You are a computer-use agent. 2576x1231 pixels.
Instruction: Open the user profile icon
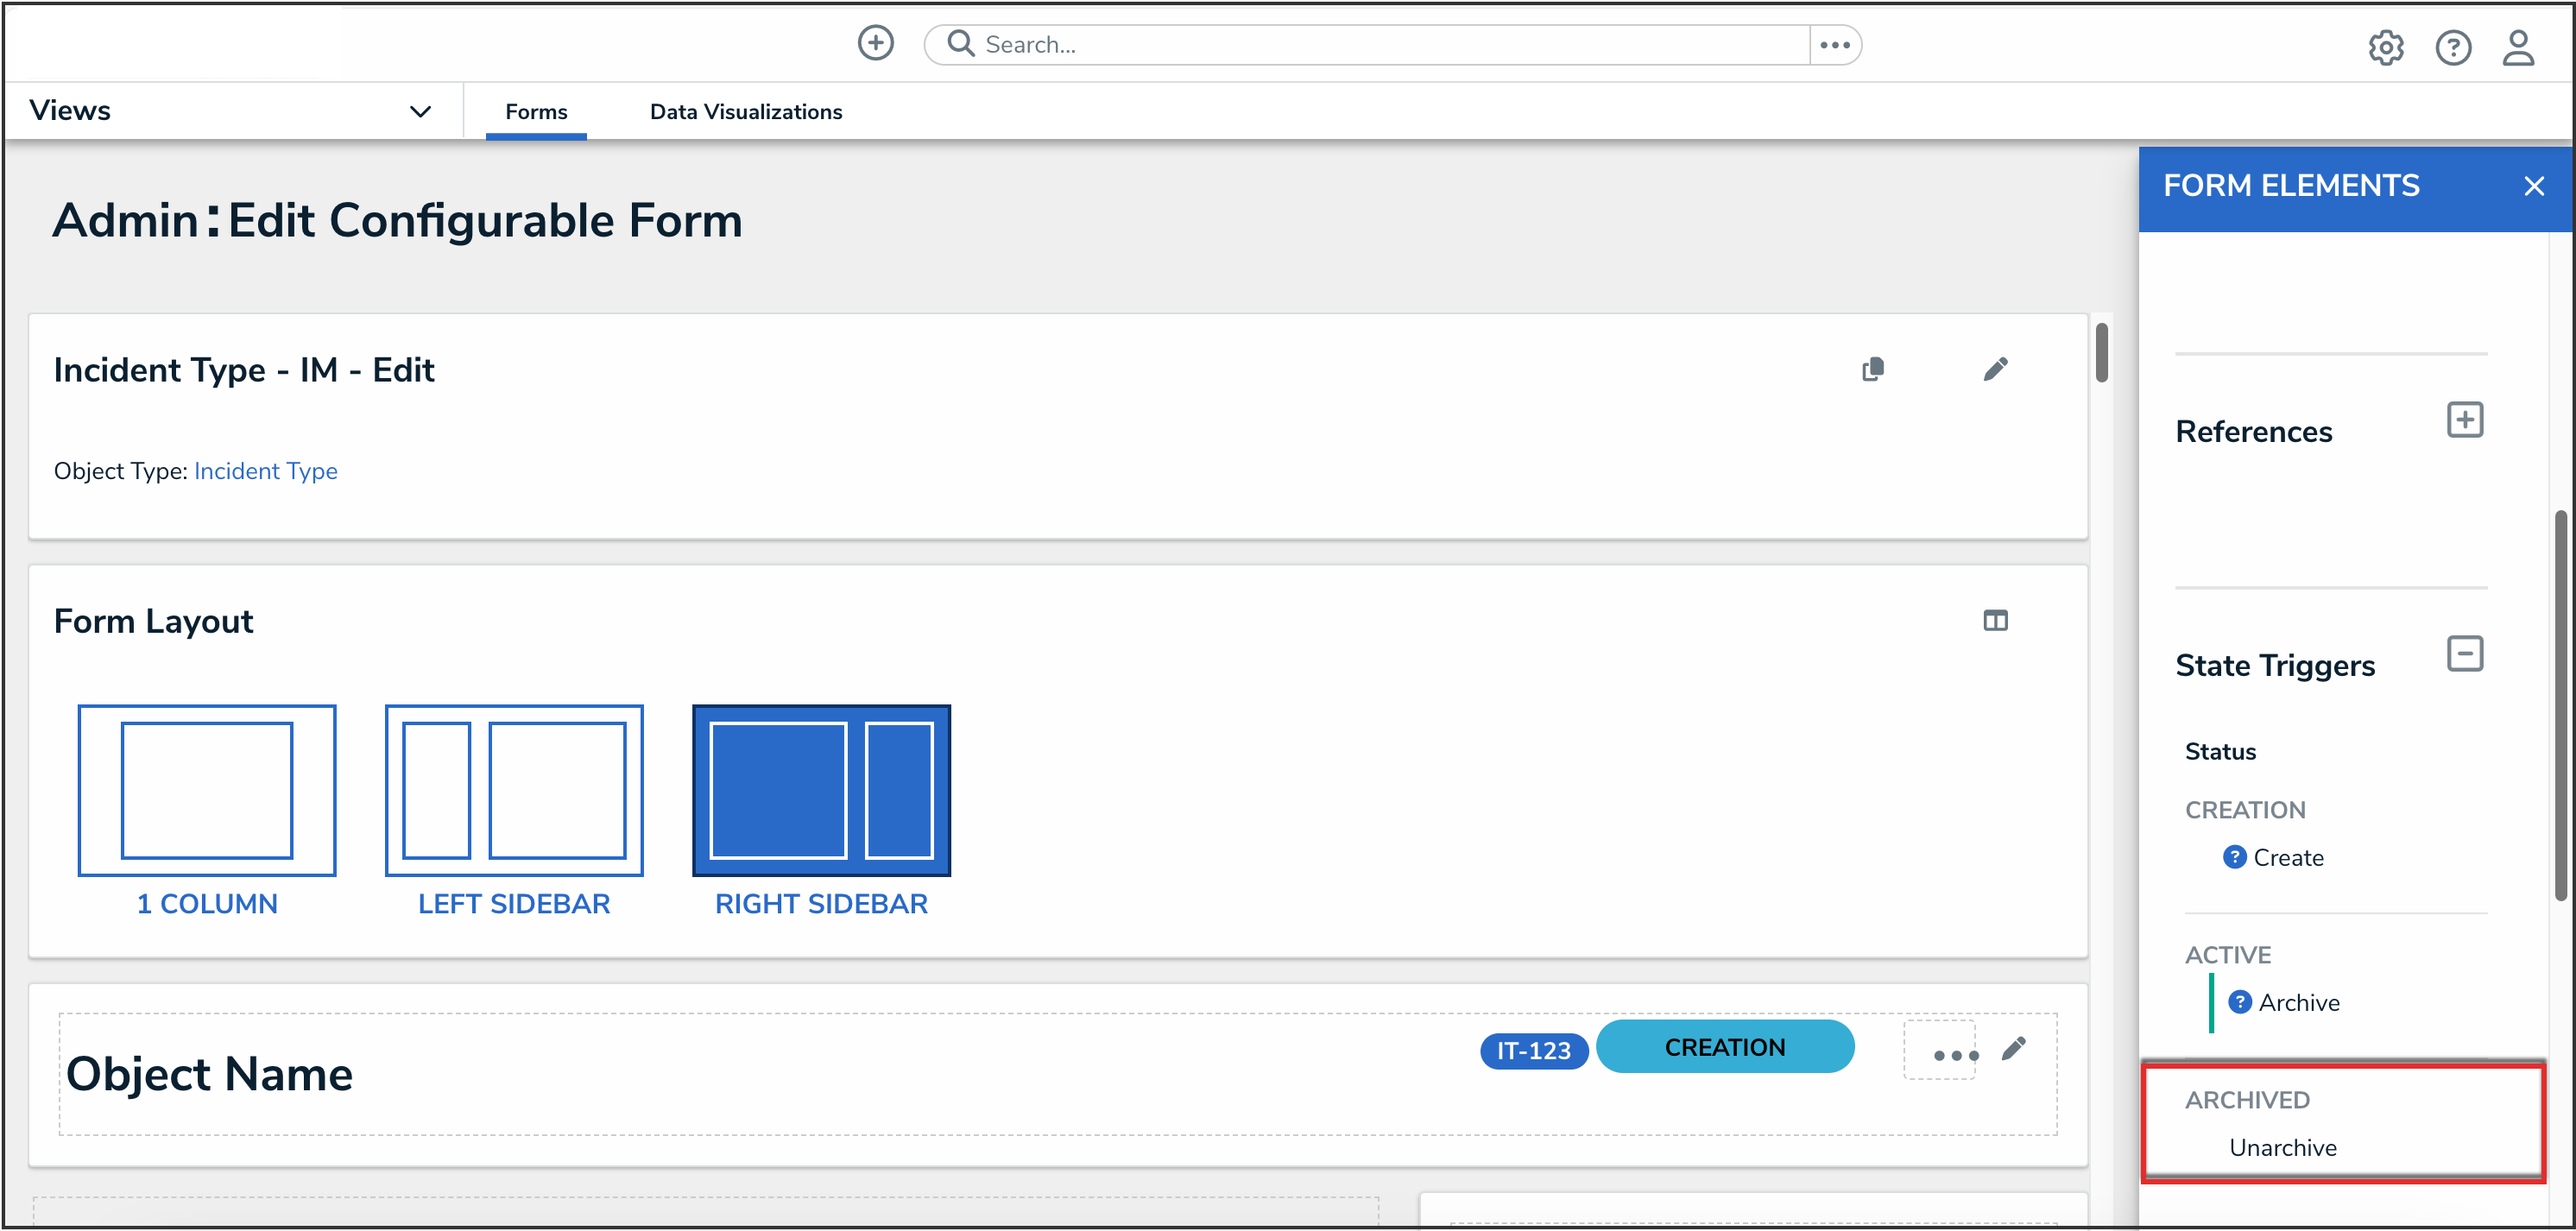[2517, 47]
